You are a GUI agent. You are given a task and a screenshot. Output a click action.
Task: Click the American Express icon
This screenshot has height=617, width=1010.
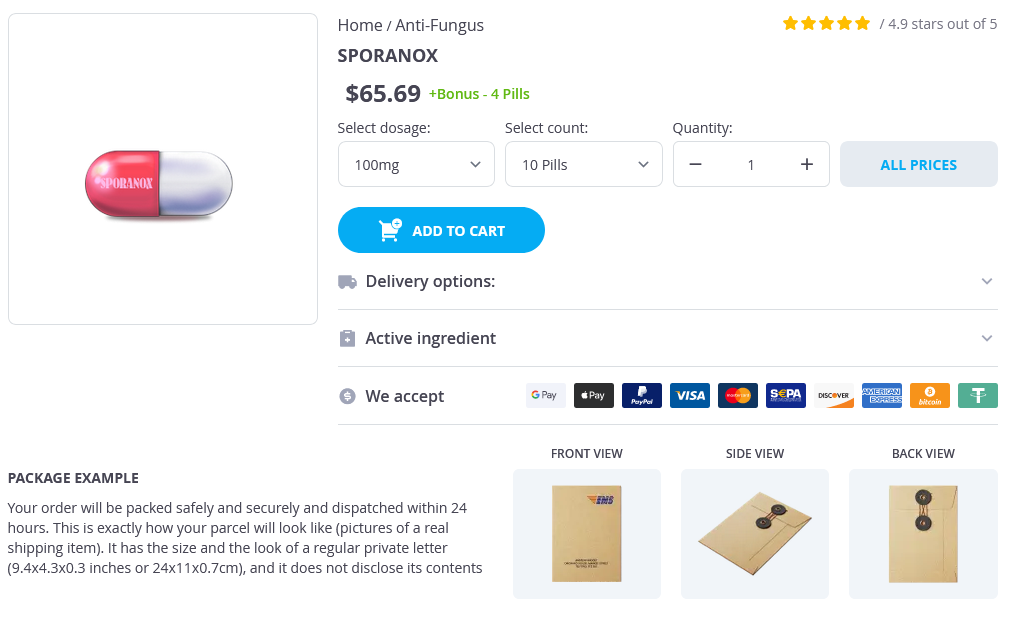pyautogui.click(x=882, y=395)
